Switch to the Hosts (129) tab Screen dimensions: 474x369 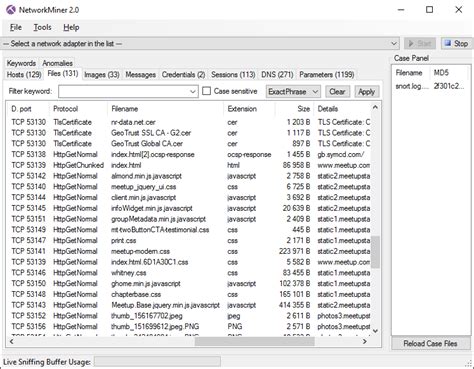click(24, 75)
